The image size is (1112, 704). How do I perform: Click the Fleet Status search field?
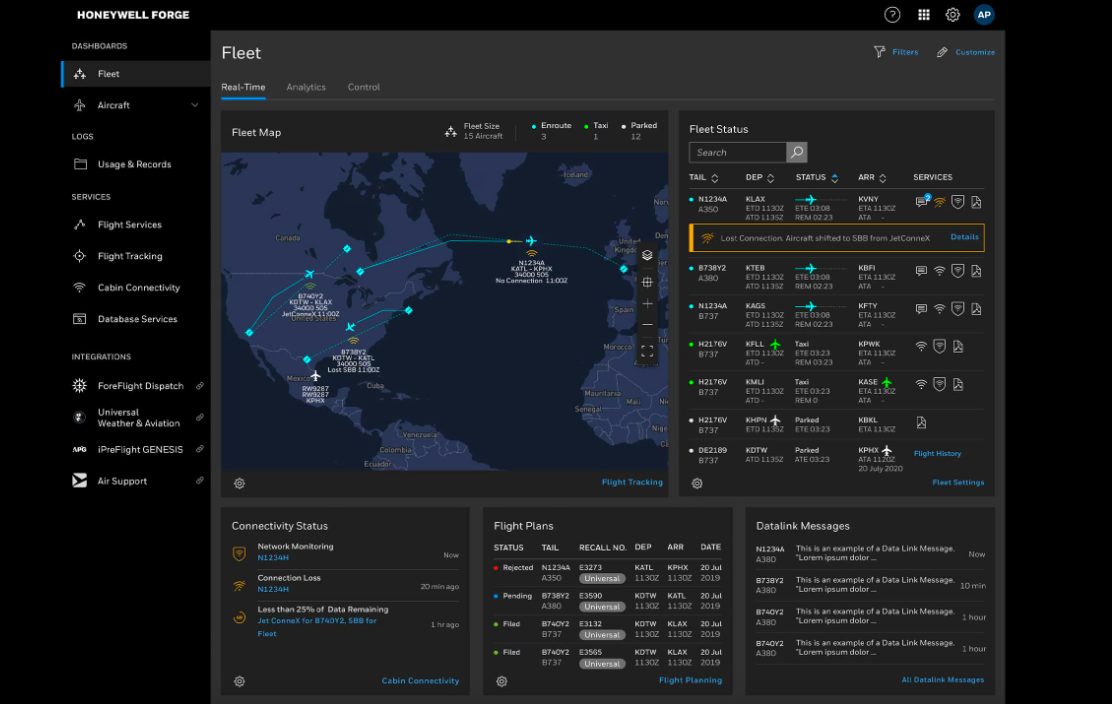(x=738, y=152)
